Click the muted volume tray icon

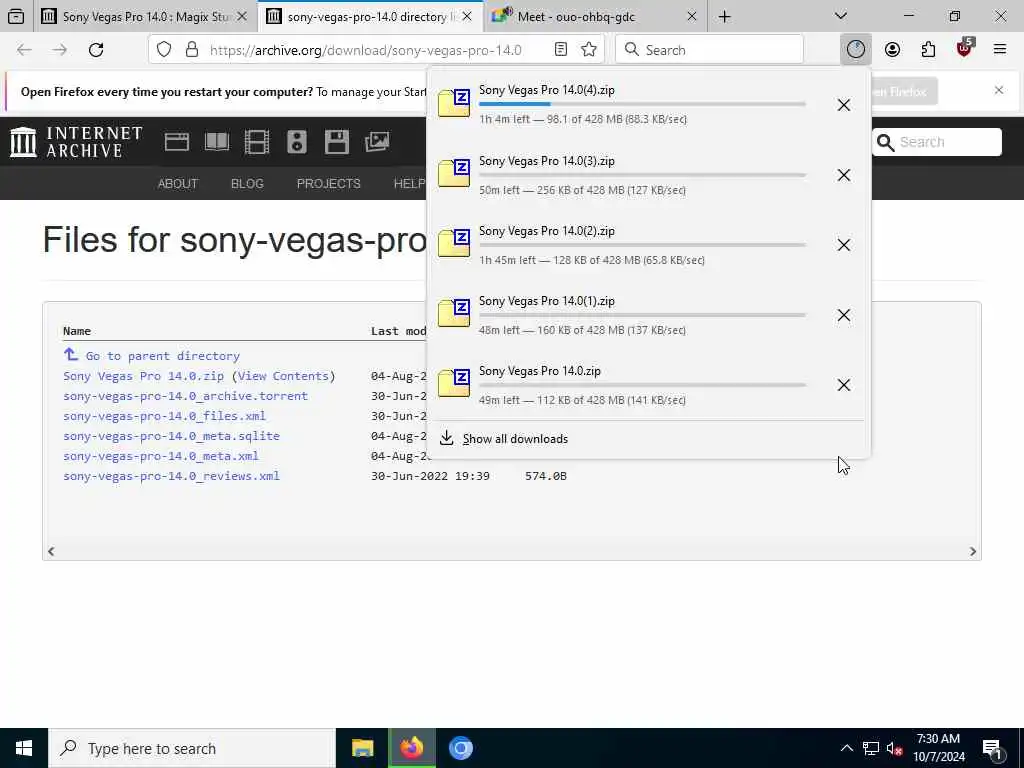[894, 748]
